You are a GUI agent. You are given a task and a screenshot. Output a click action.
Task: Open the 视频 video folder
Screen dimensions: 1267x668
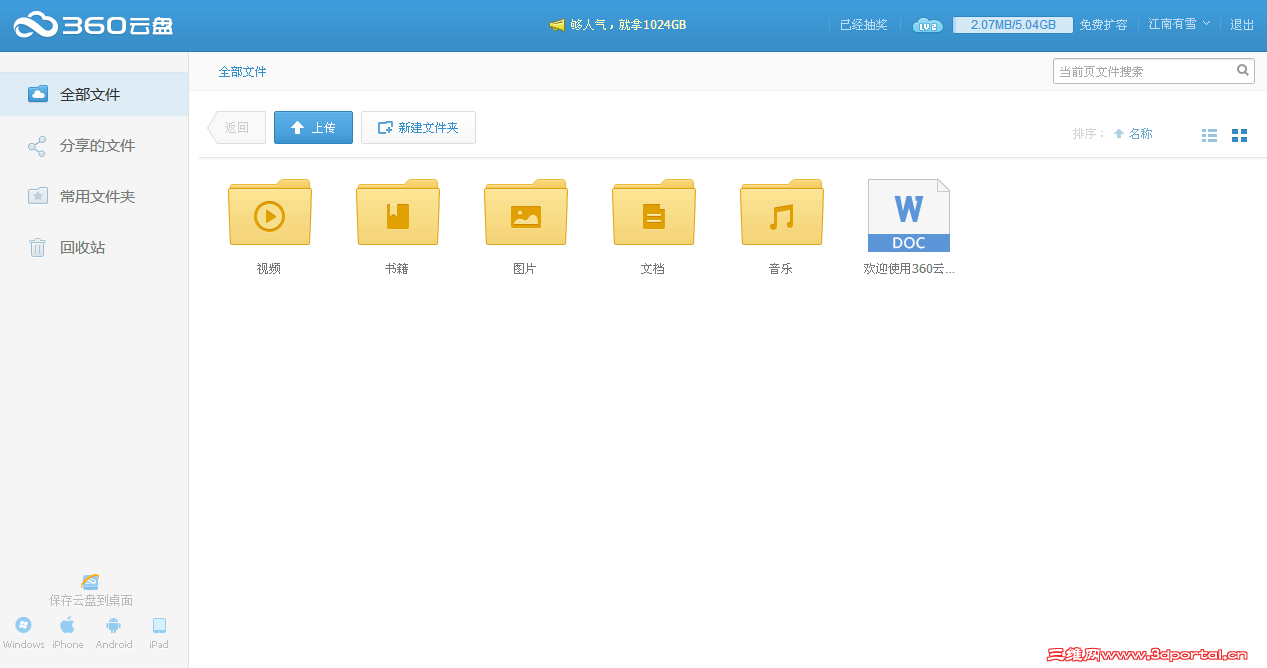(269, 212)
